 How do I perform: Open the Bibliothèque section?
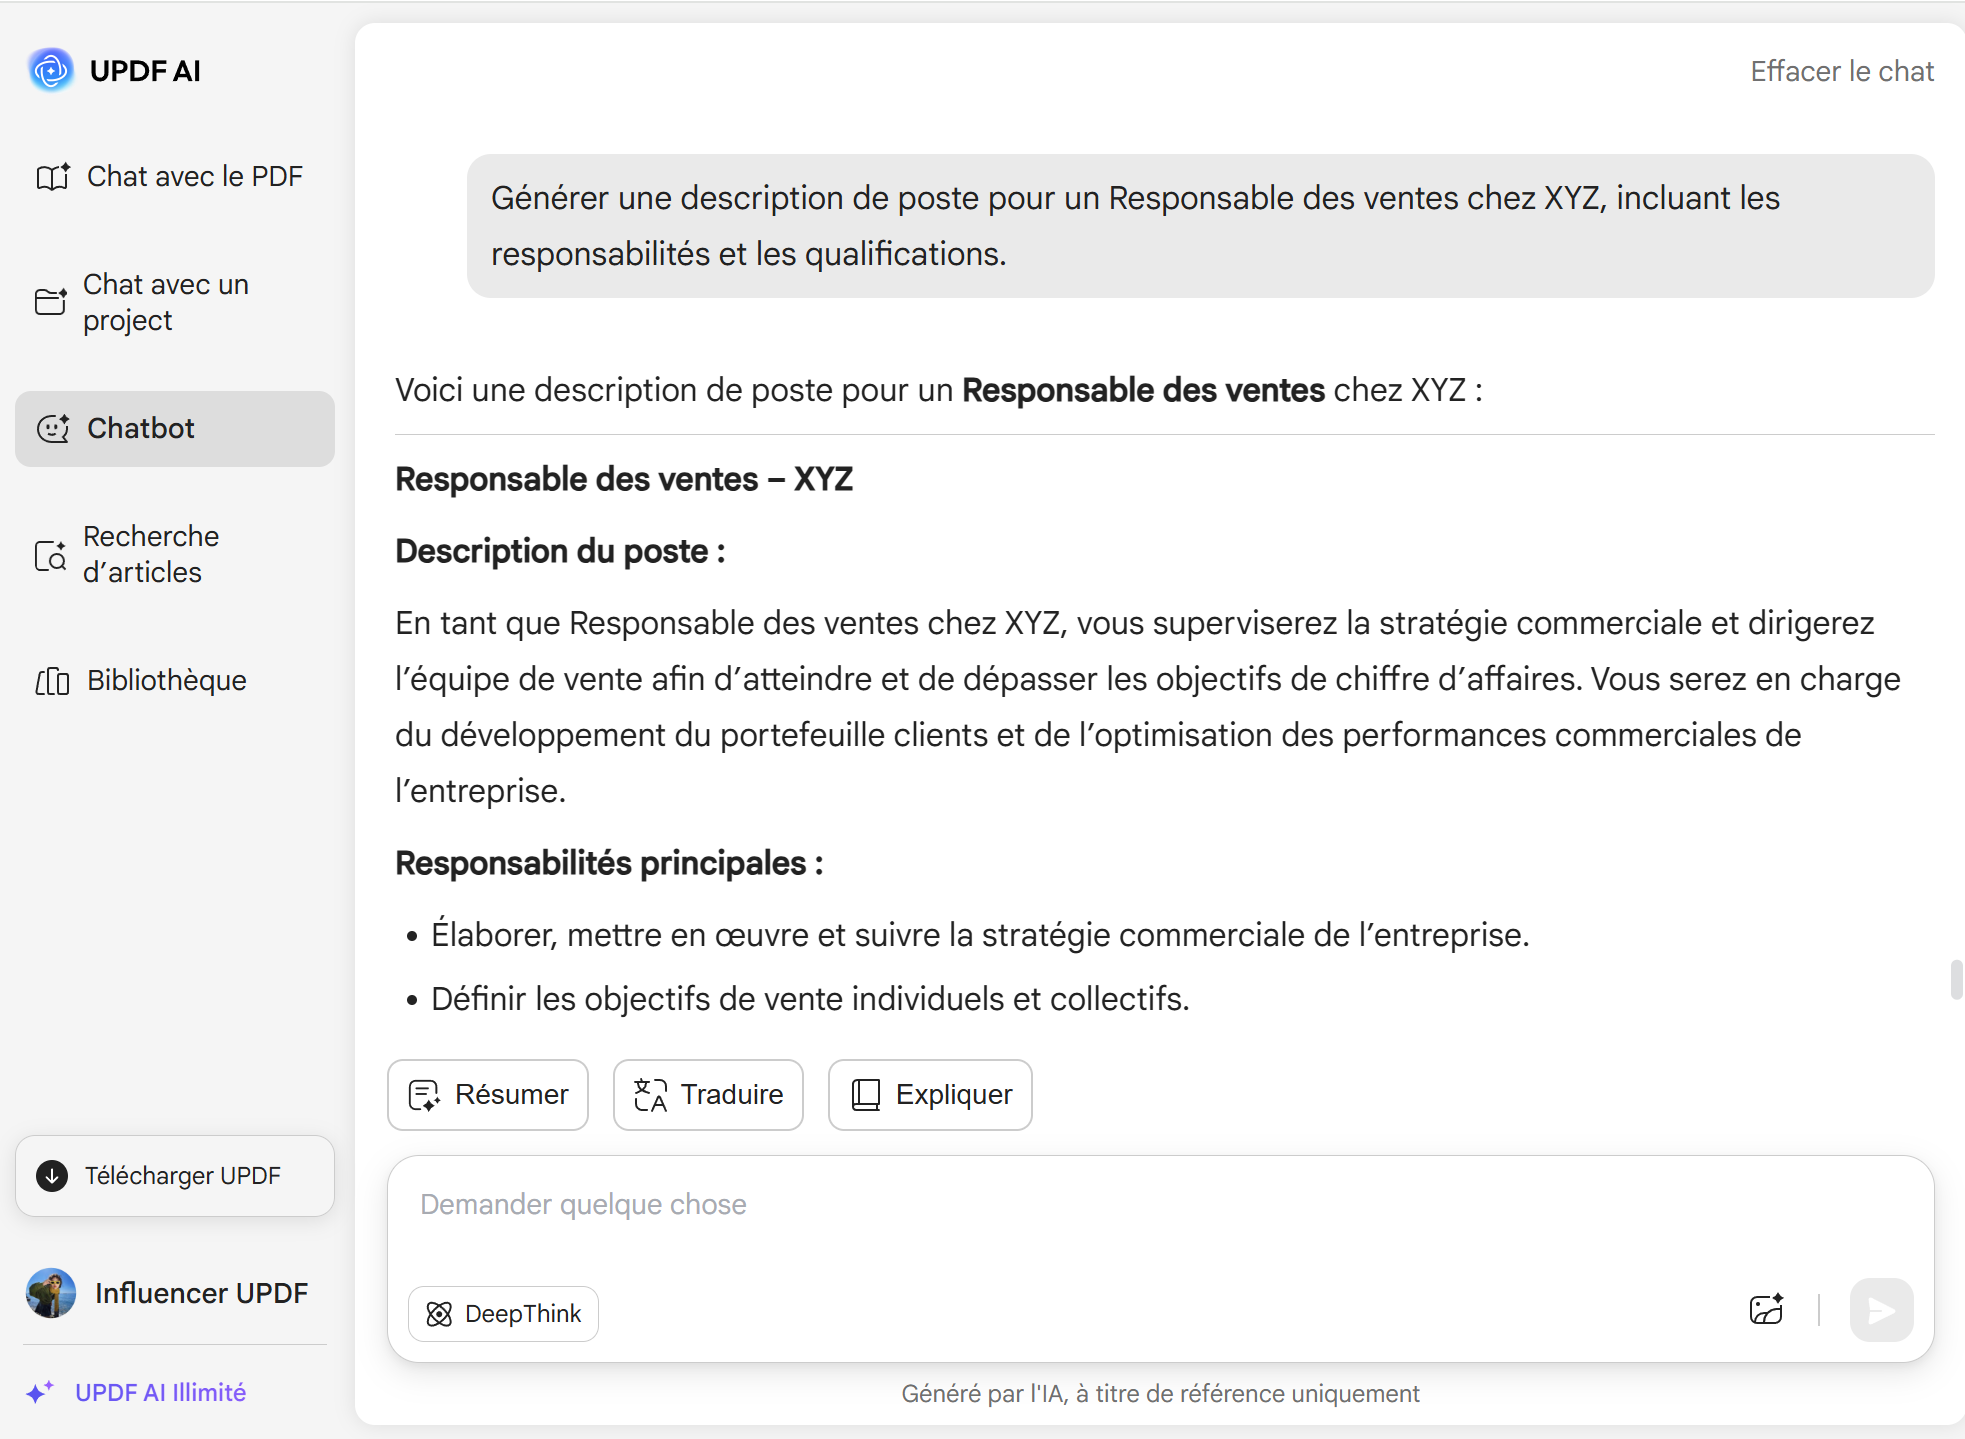175,680
